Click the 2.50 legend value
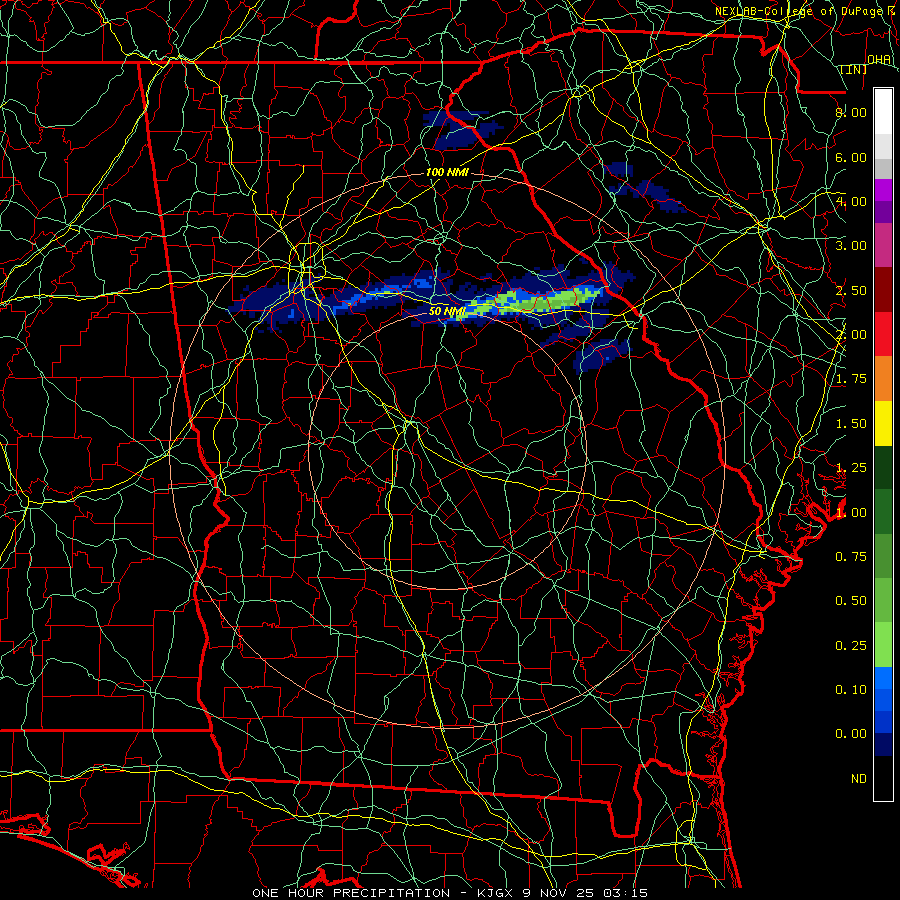This screenshot has width=900, height=900. tap(851, 290)
